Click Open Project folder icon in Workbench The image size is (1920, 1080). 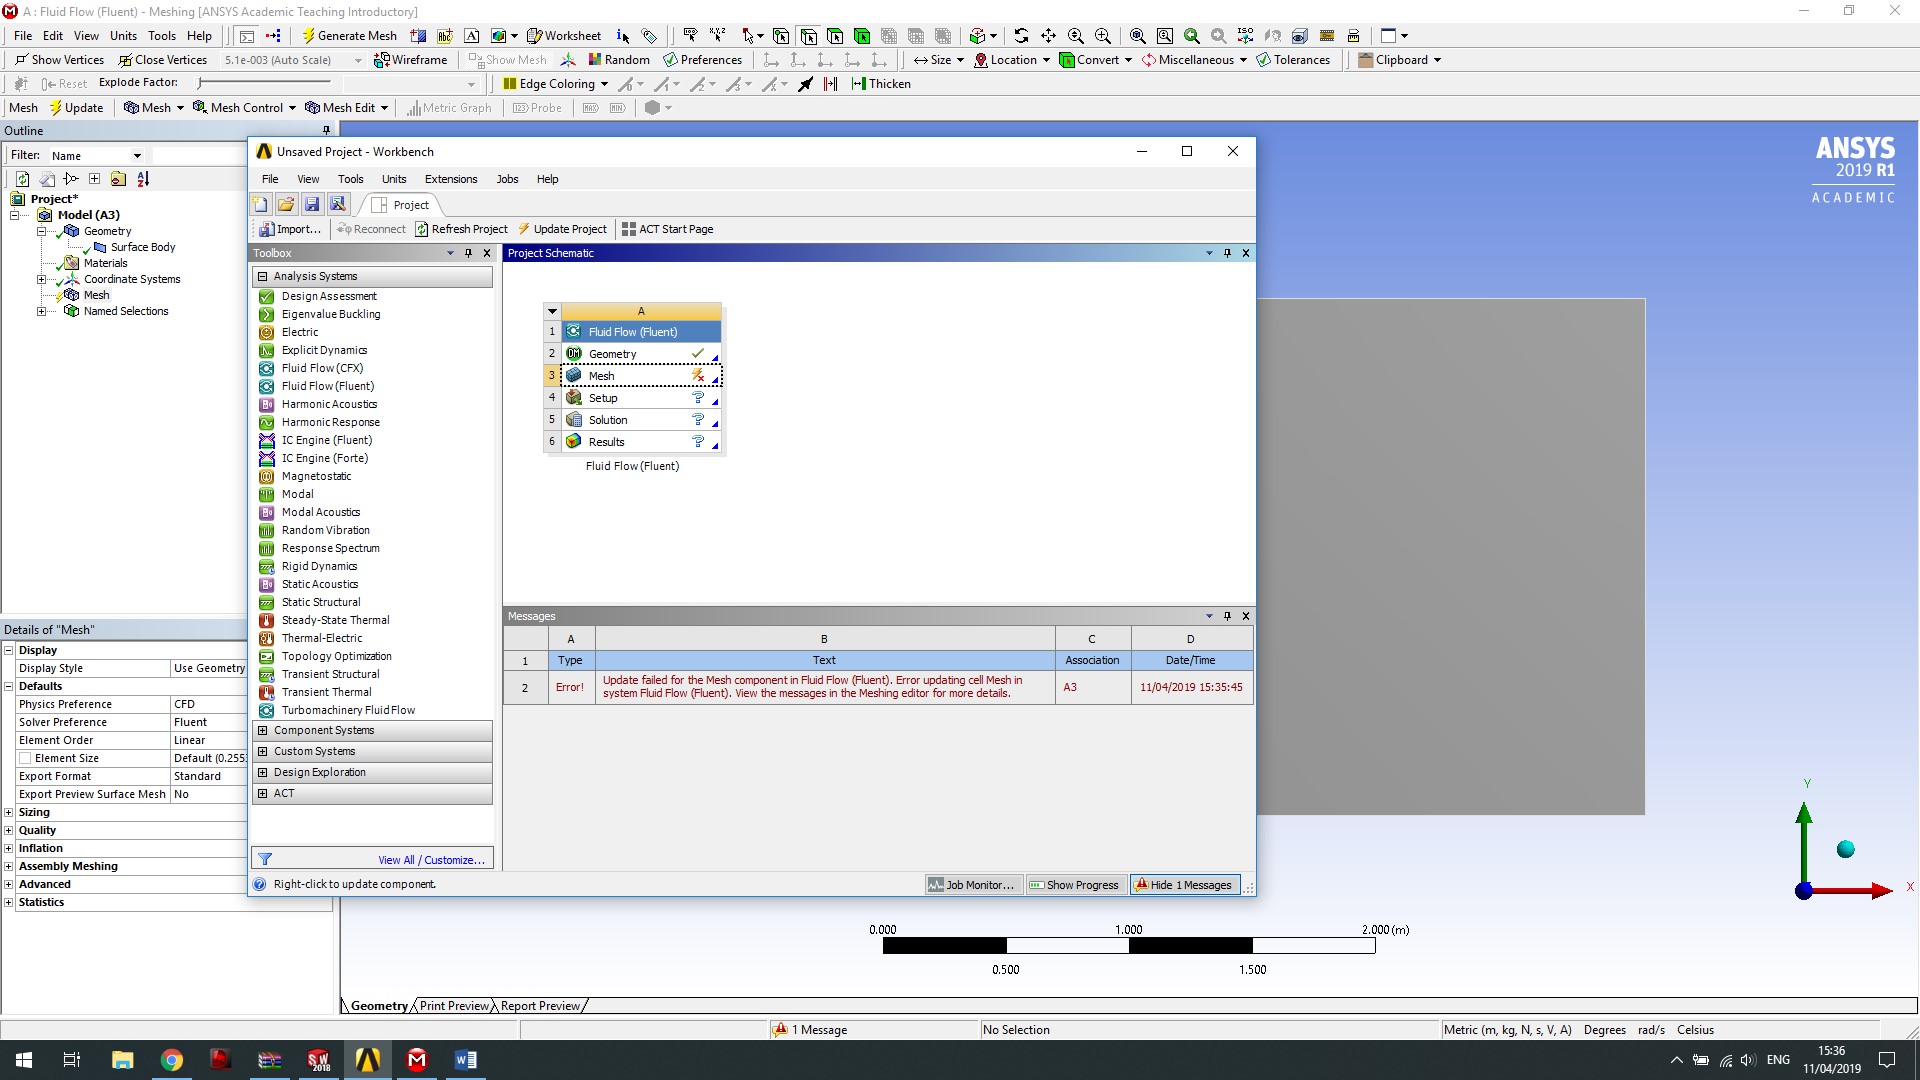click(286, 204)
